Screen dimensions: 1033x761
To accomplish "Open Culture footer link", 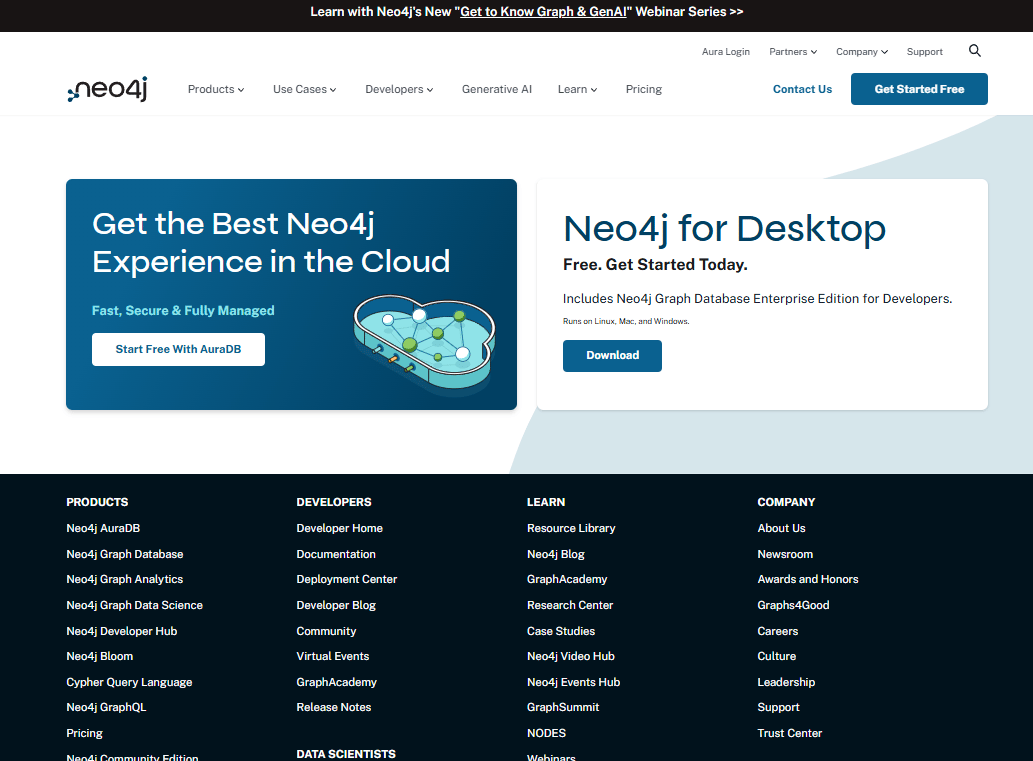I will [x=777, y=656].
